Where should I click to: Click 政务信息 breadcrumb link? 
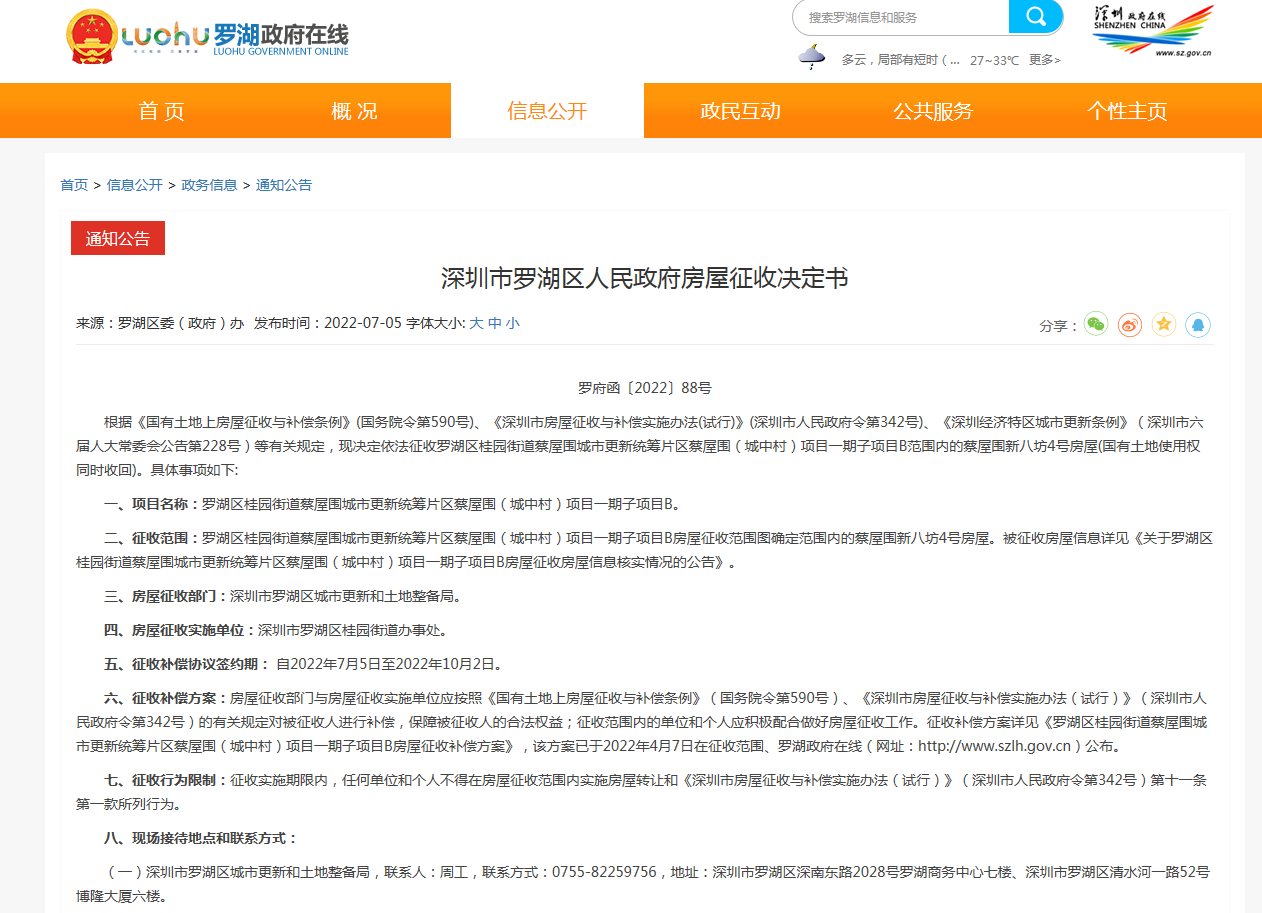209,185
